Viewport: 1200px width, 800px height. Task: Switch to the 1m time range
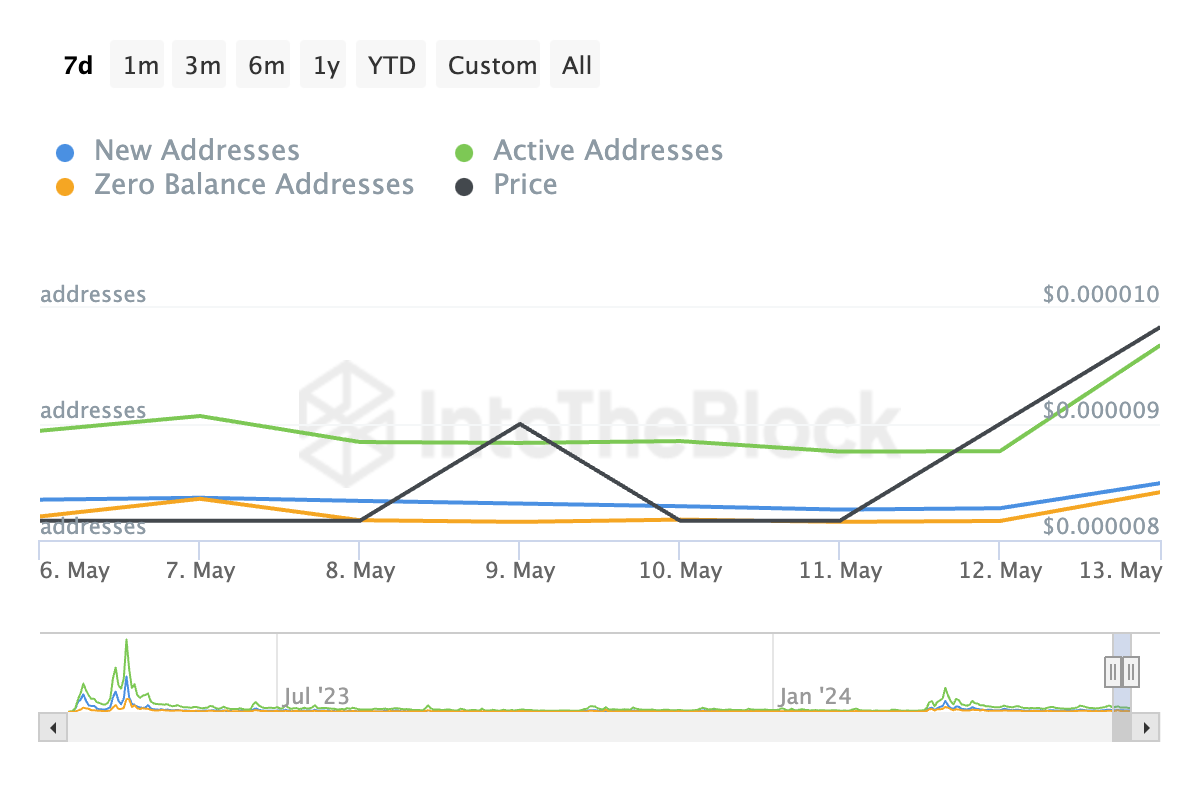click(141, 66)
